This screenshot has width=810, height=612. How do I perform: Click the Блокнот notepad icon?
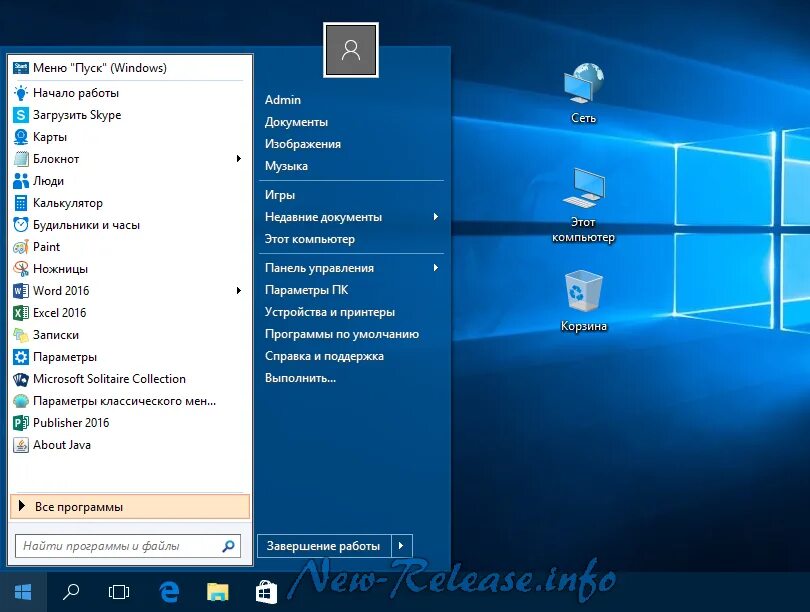[x=21, y=159]
